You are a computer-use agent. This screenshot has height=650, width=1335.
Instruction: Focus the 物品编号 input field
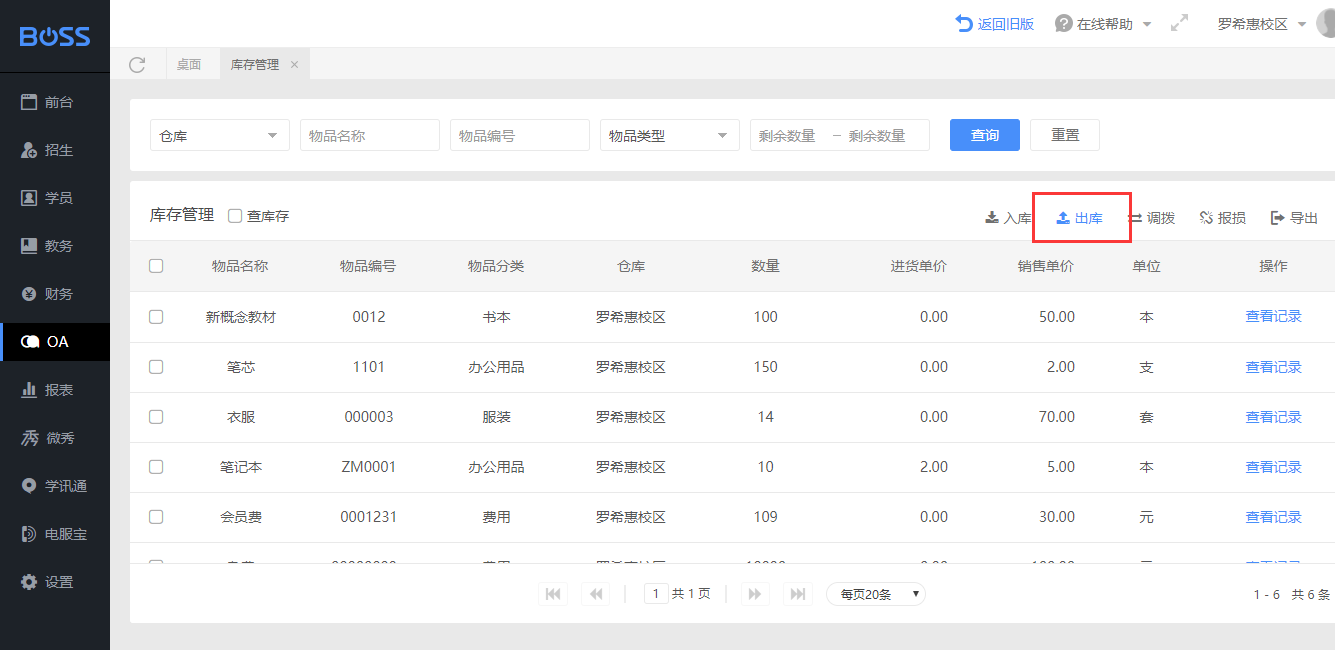tap(520, 135)
